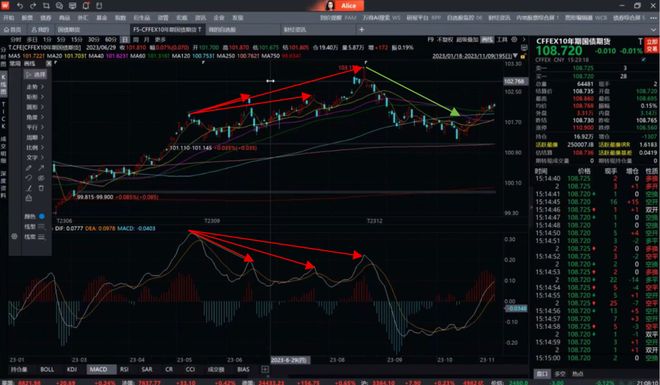Expand the 周期 drawing tools submenu

[35, 137]
